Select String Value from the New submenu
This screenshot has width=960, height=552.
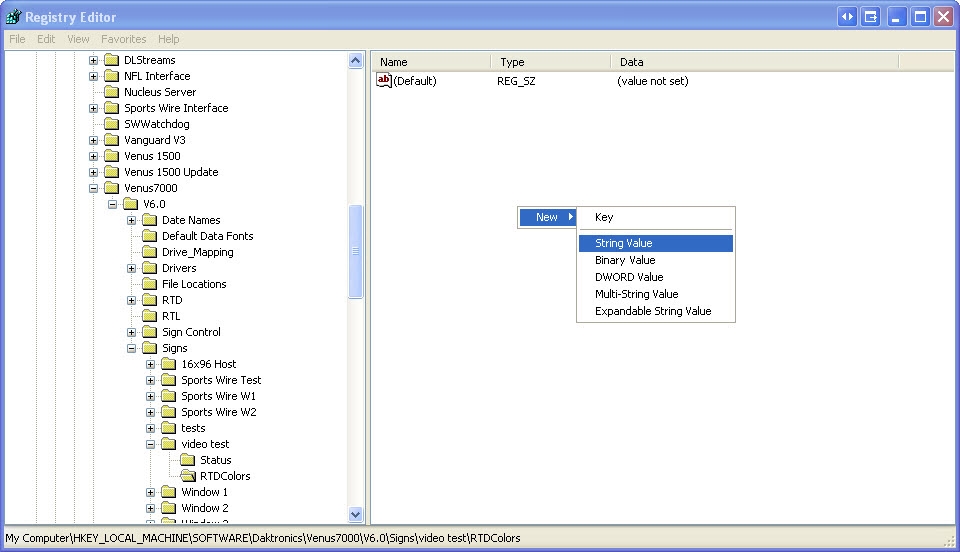(x=624, y=243)
